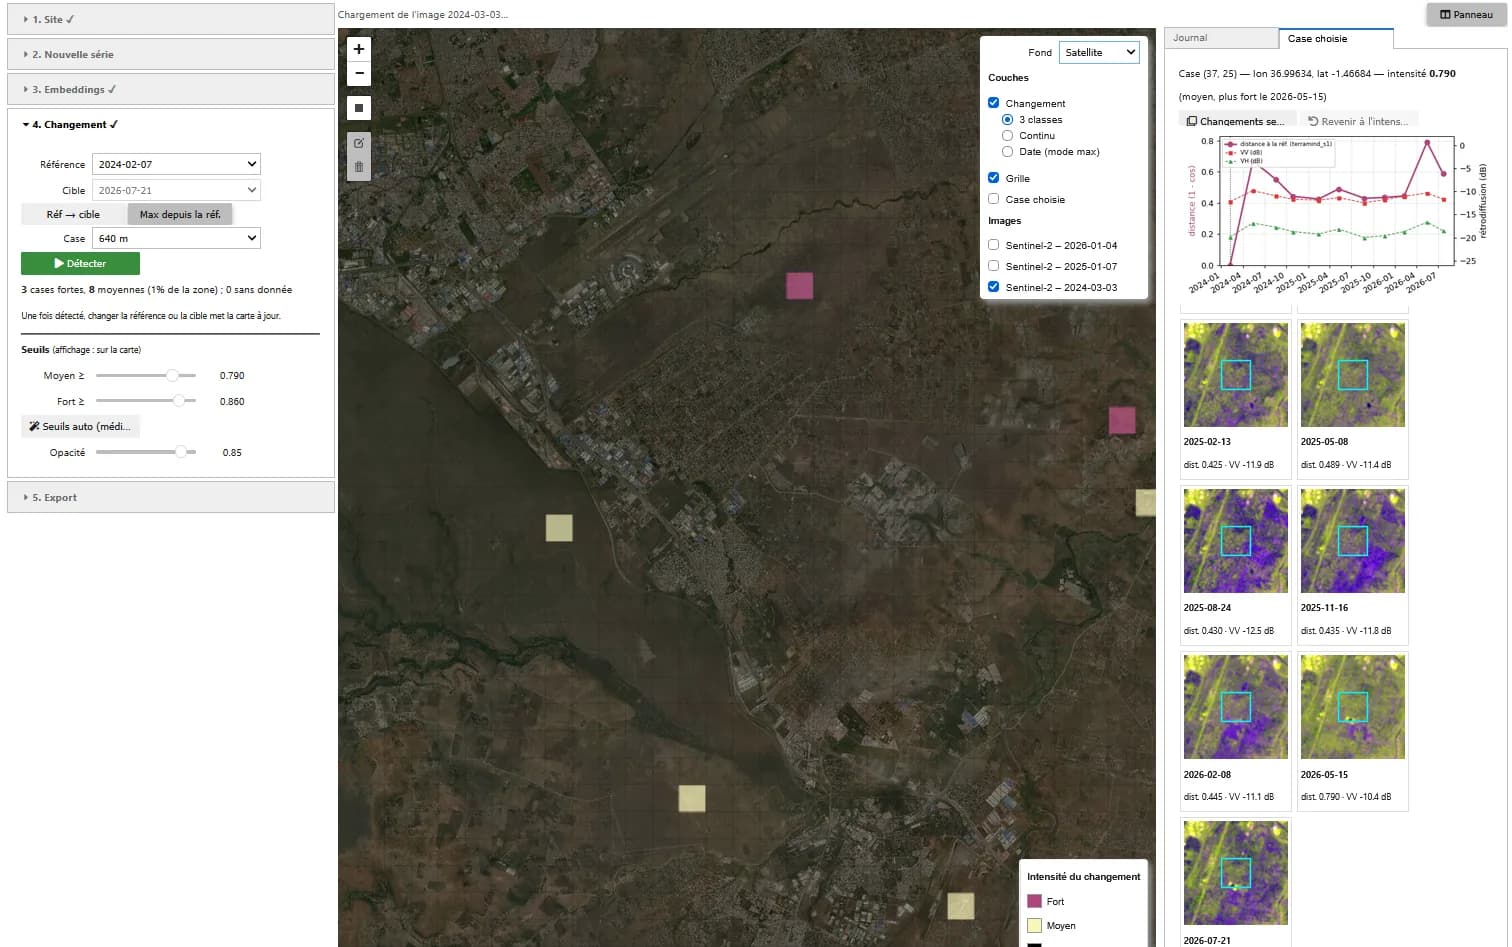Click the yellow Moyen legend swatch
1512x947 pixels.
pyautogui.click(x=1035, y=926)
